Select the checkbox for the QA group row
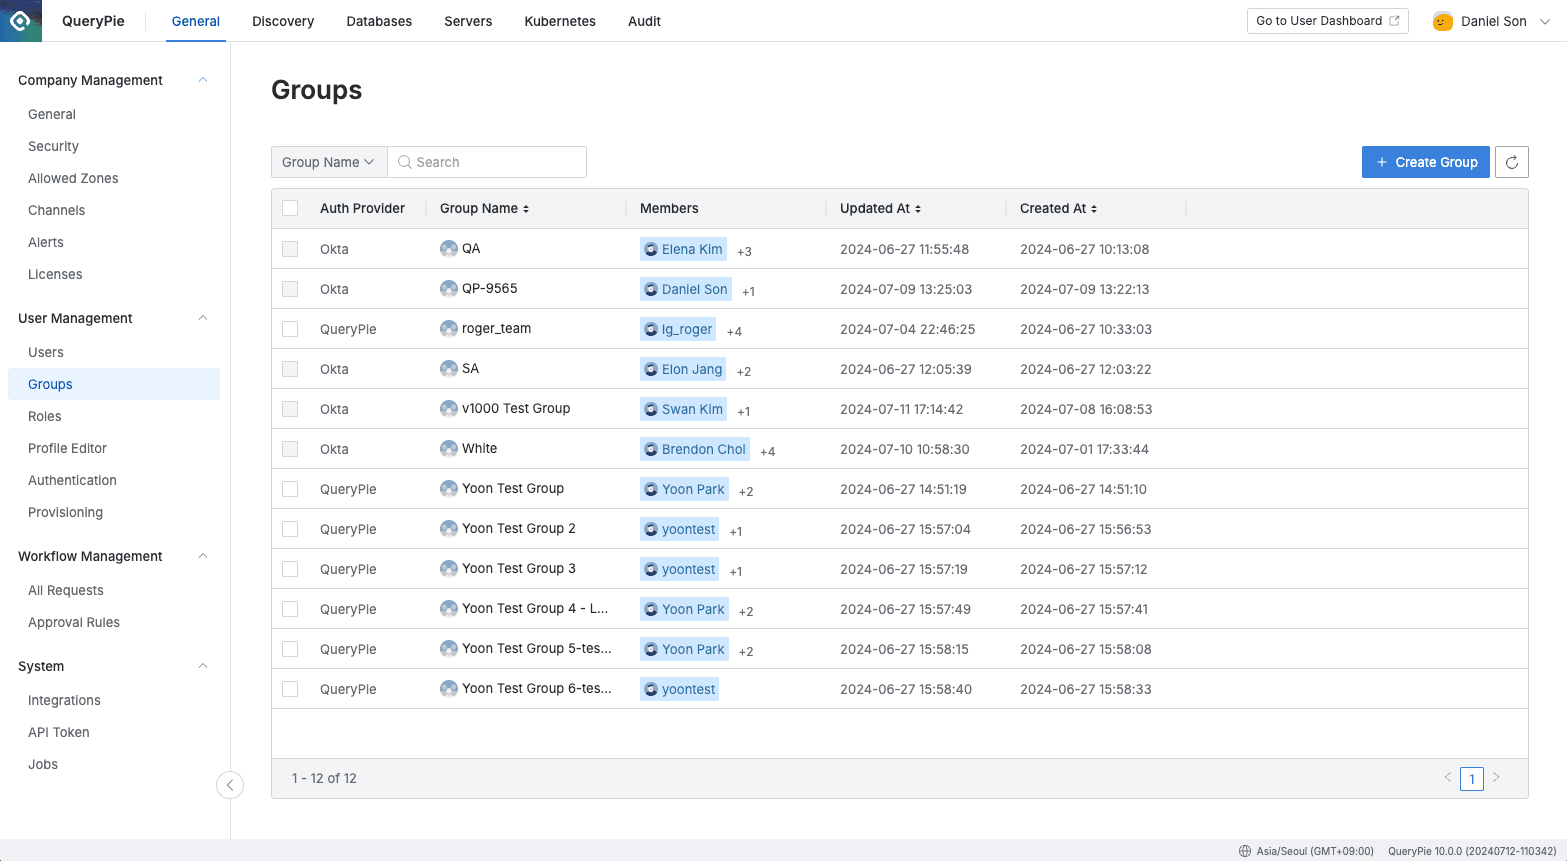 (x=289, y=248)
